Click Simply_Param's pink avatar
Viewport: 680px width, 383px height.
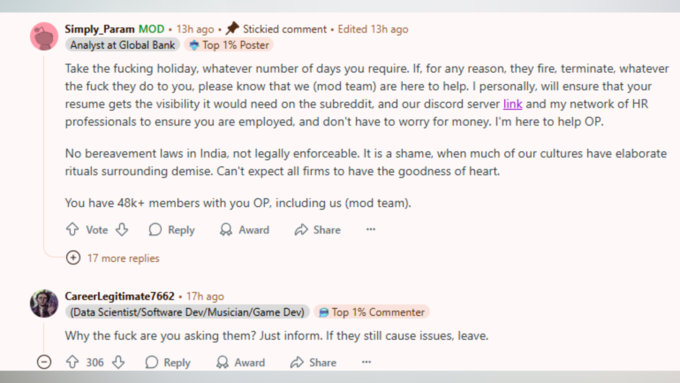click(x=44, y=36)
